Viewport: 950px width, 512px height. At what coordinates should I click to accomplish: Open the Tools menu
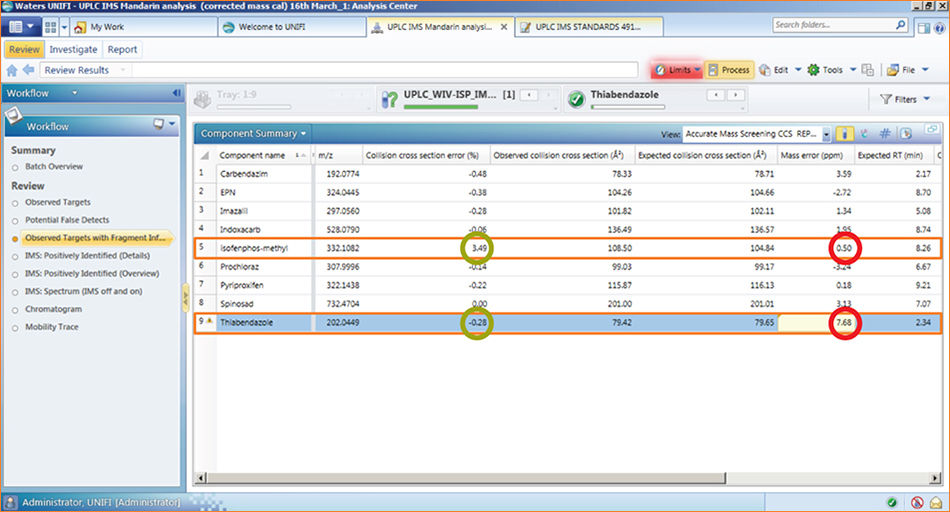[x=832, y=70]
